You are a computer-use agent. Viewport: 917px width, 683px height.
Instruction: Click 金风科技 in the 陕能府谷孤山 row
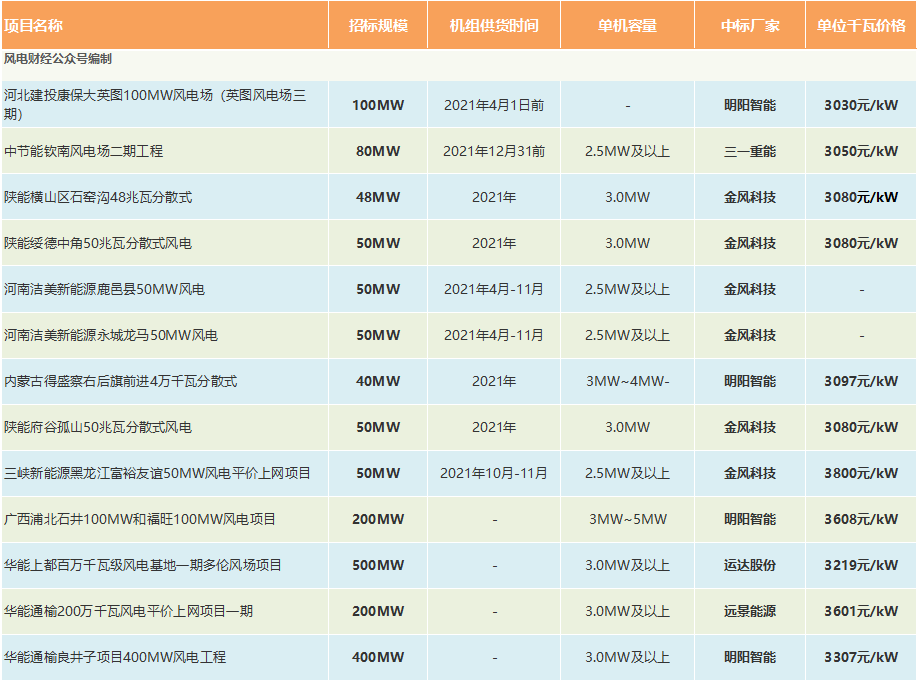point(750,427)
